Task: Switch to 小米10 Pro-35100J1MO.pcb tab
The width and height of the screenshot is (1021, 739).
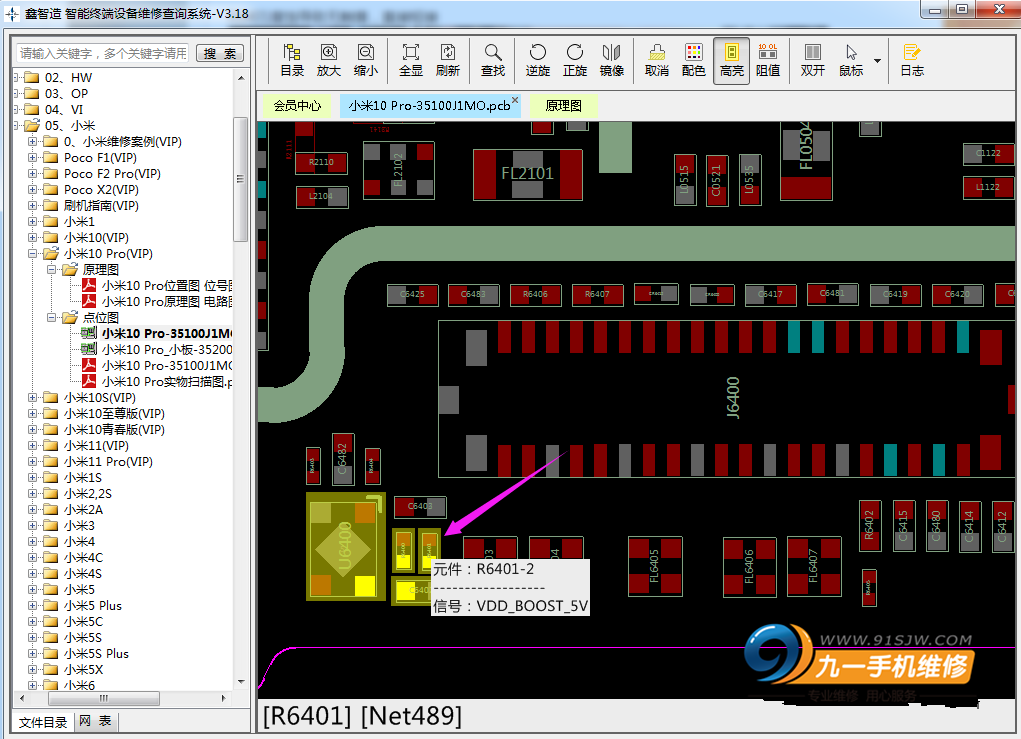Action: (x=429, y=105)
